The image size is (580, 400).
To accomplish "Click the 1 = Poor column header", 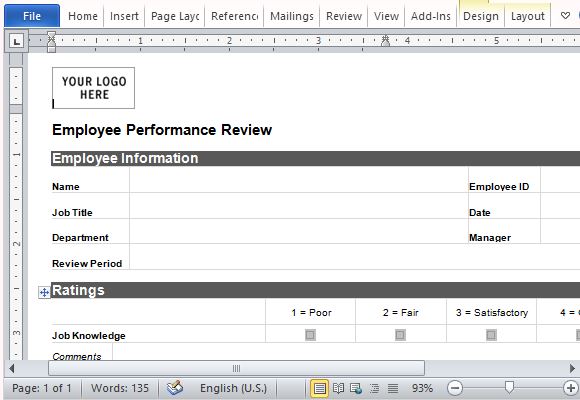I will tap(311, 313).
